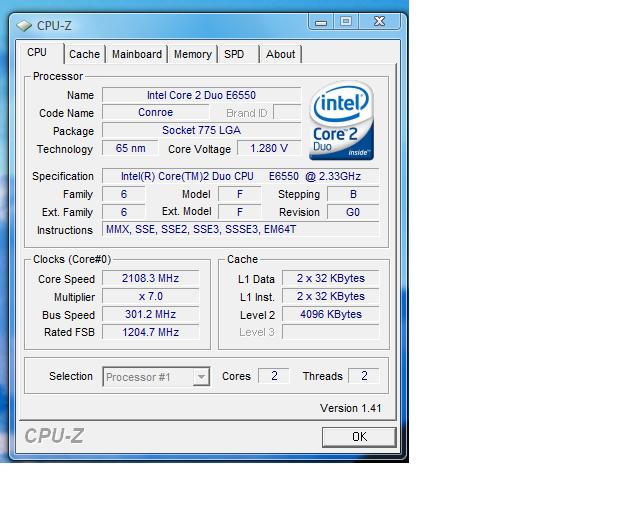Click the Rated FSB value 1204.7 MHz
640x512 pixels.
[151, 332]
